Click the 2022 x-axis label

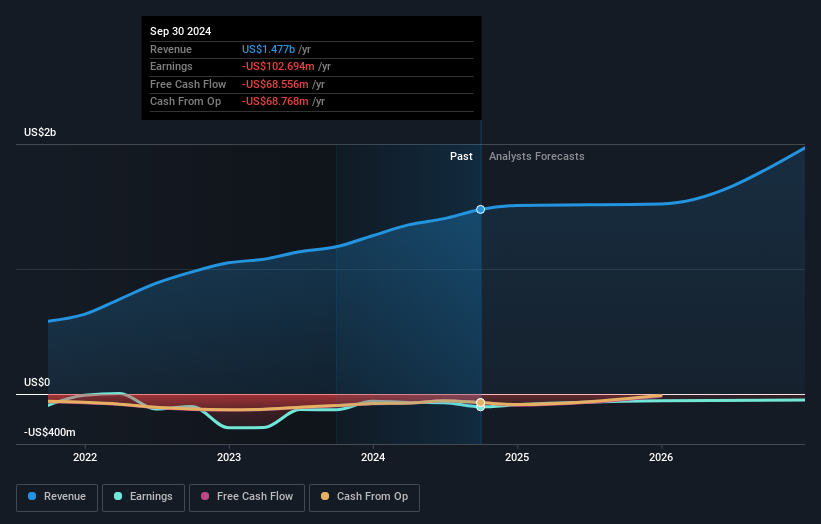[x=85, y=457]
